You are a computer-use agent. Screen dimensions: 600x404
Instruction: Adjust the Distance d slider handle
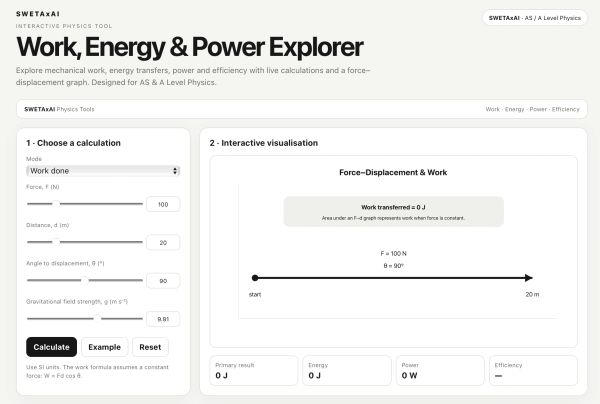pyautogui.click(x=56, y=242)
